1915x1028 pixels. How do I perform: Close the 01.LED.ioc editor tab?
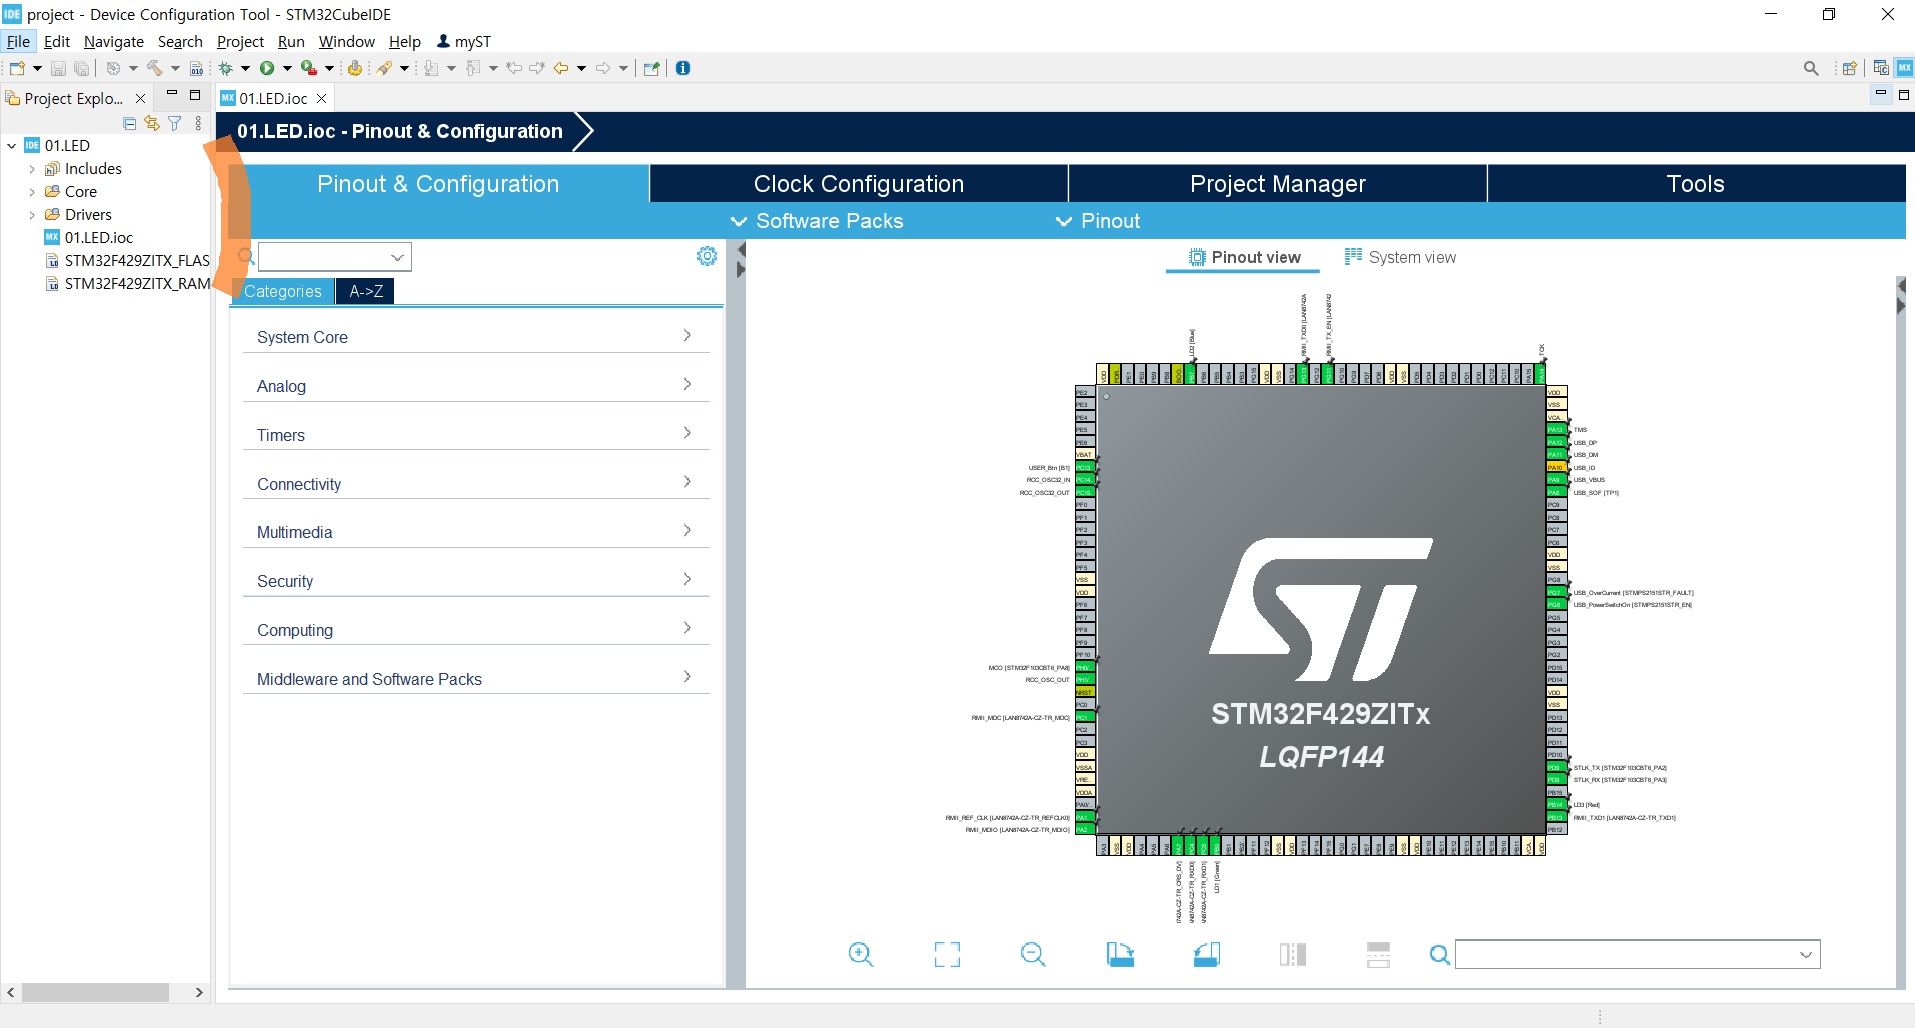click(x=321, y=98)
